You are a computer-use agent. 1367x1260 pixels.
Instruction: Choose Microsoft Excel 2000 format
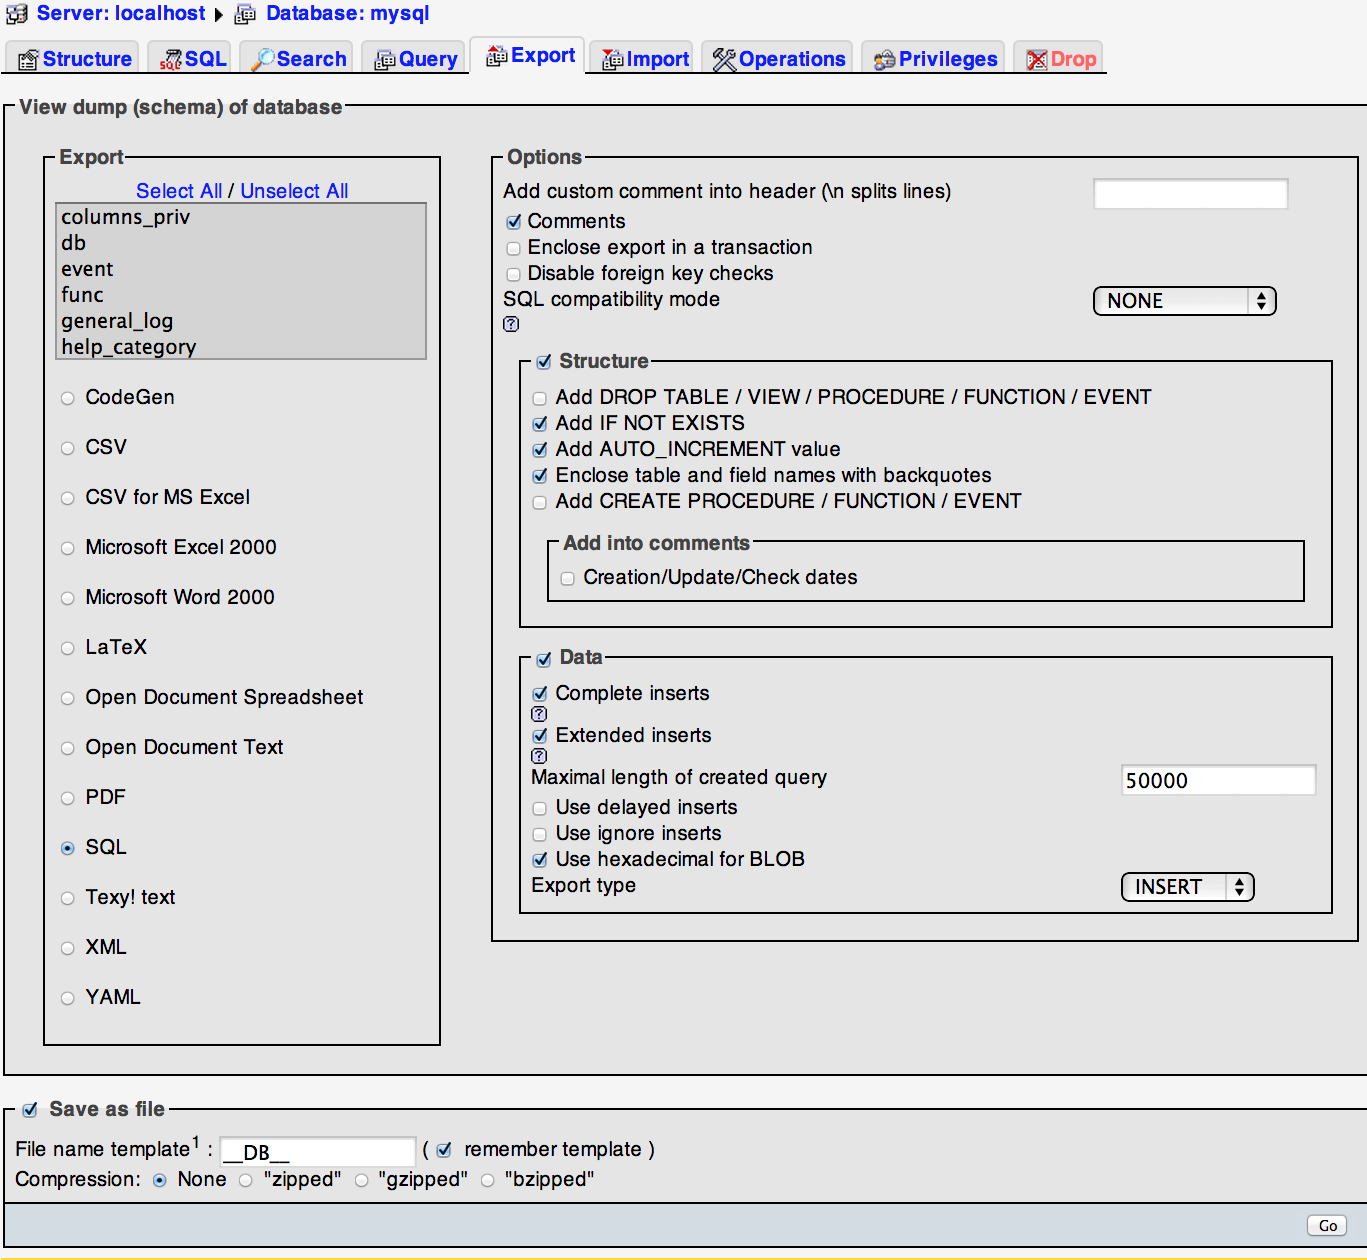[x=68, y=548]
